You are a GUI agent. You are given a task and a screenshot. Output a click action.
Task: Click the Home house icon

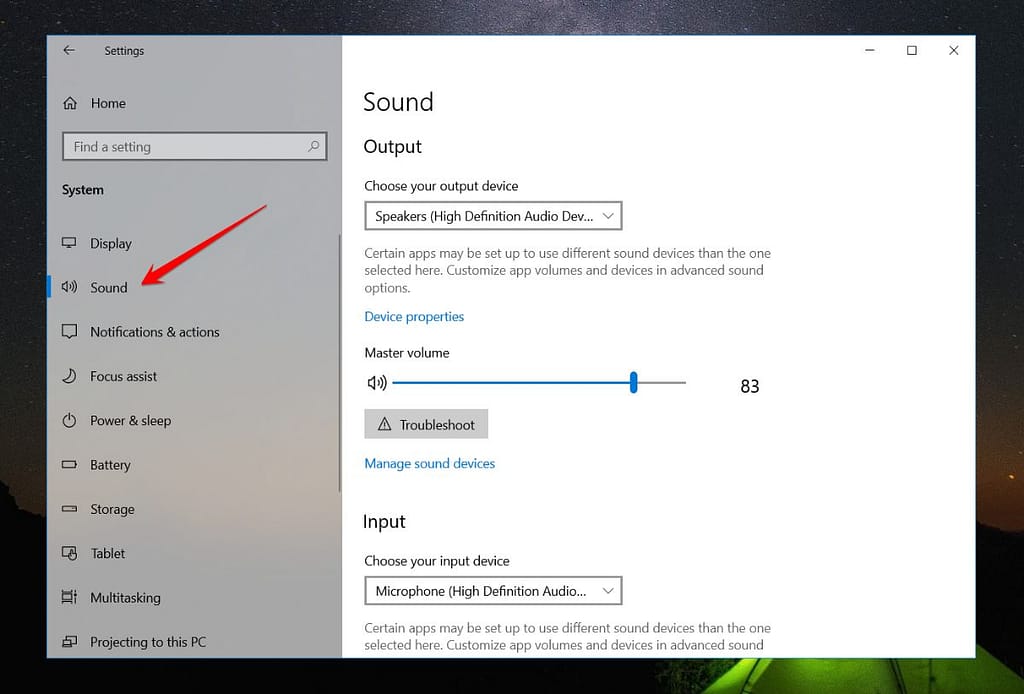coord(70,103)
